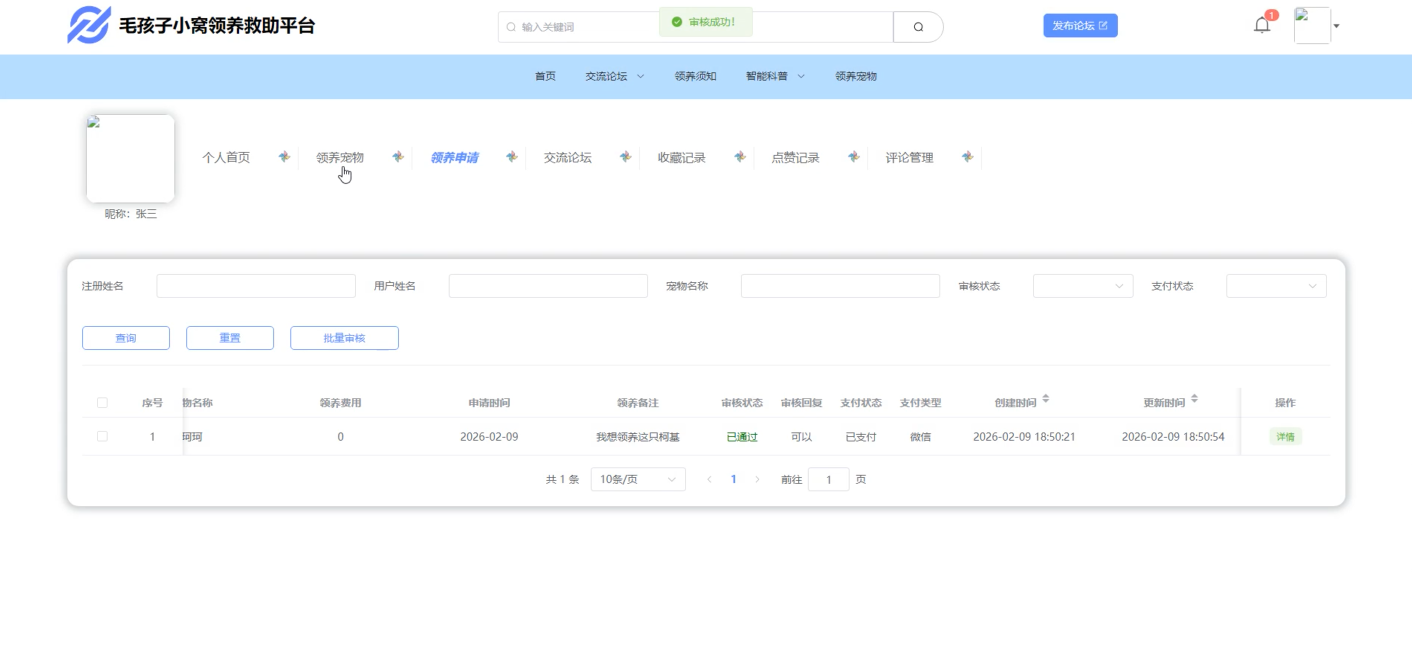Switch to 个人首页 tab

pyautogui.click(x=226, y=157)
